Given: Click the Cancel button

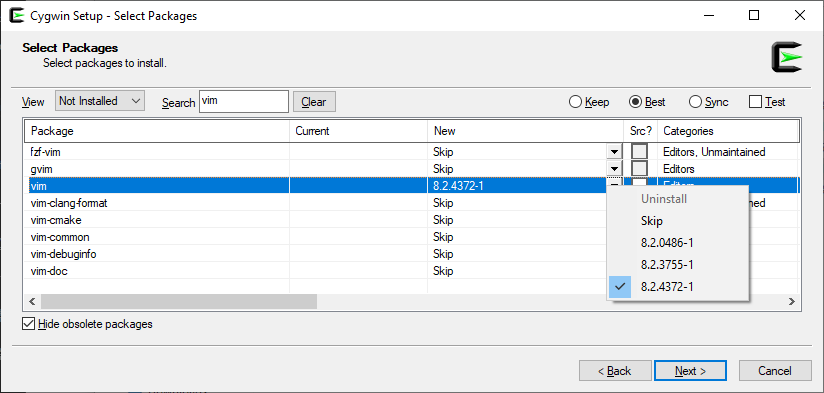Looking at the screenshot, I should tap(775, 371).
